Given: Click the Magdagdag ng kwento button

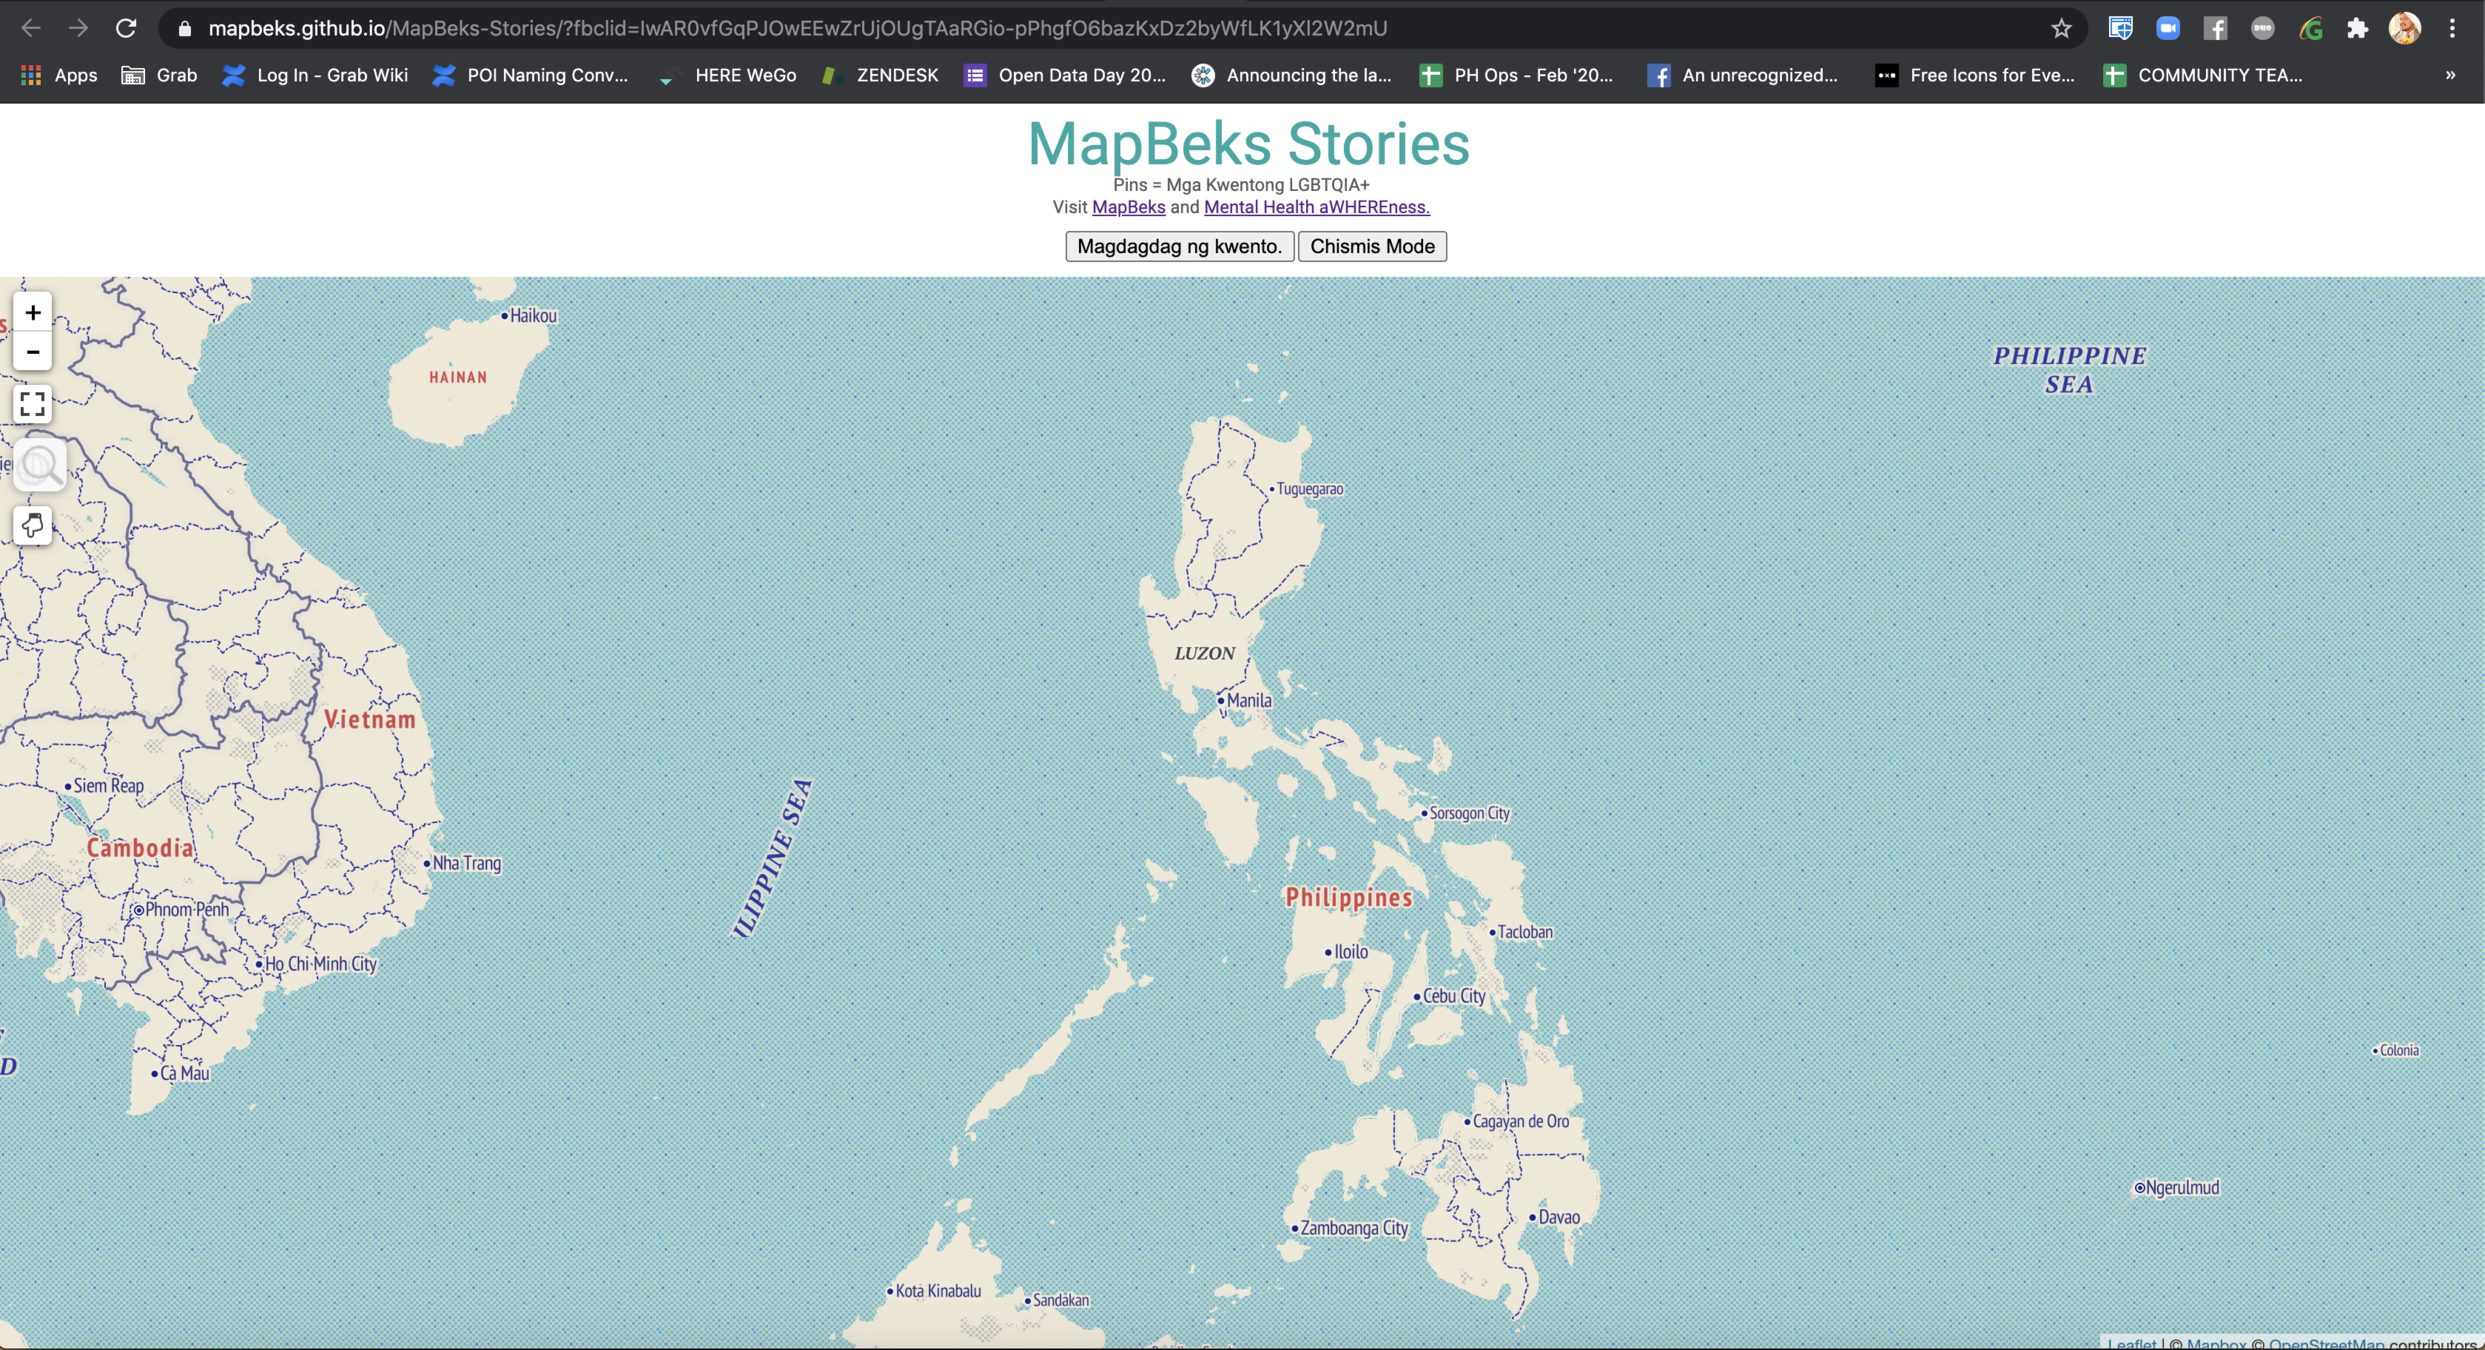Looking at the screenshot, I should click(1178, 246).
